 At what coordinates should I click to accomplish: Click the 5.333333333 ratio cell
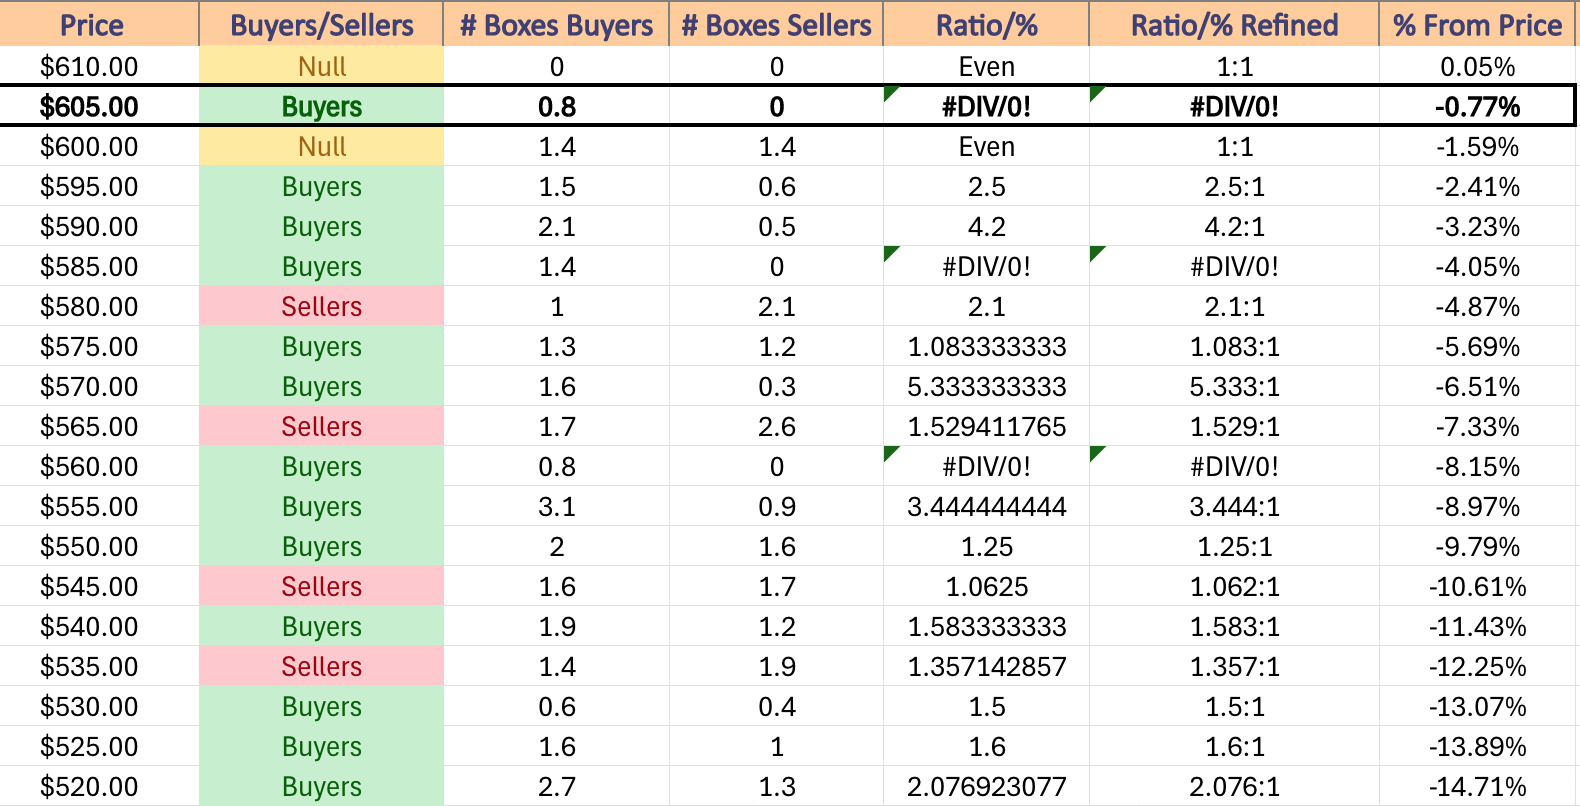pos(986,386)
